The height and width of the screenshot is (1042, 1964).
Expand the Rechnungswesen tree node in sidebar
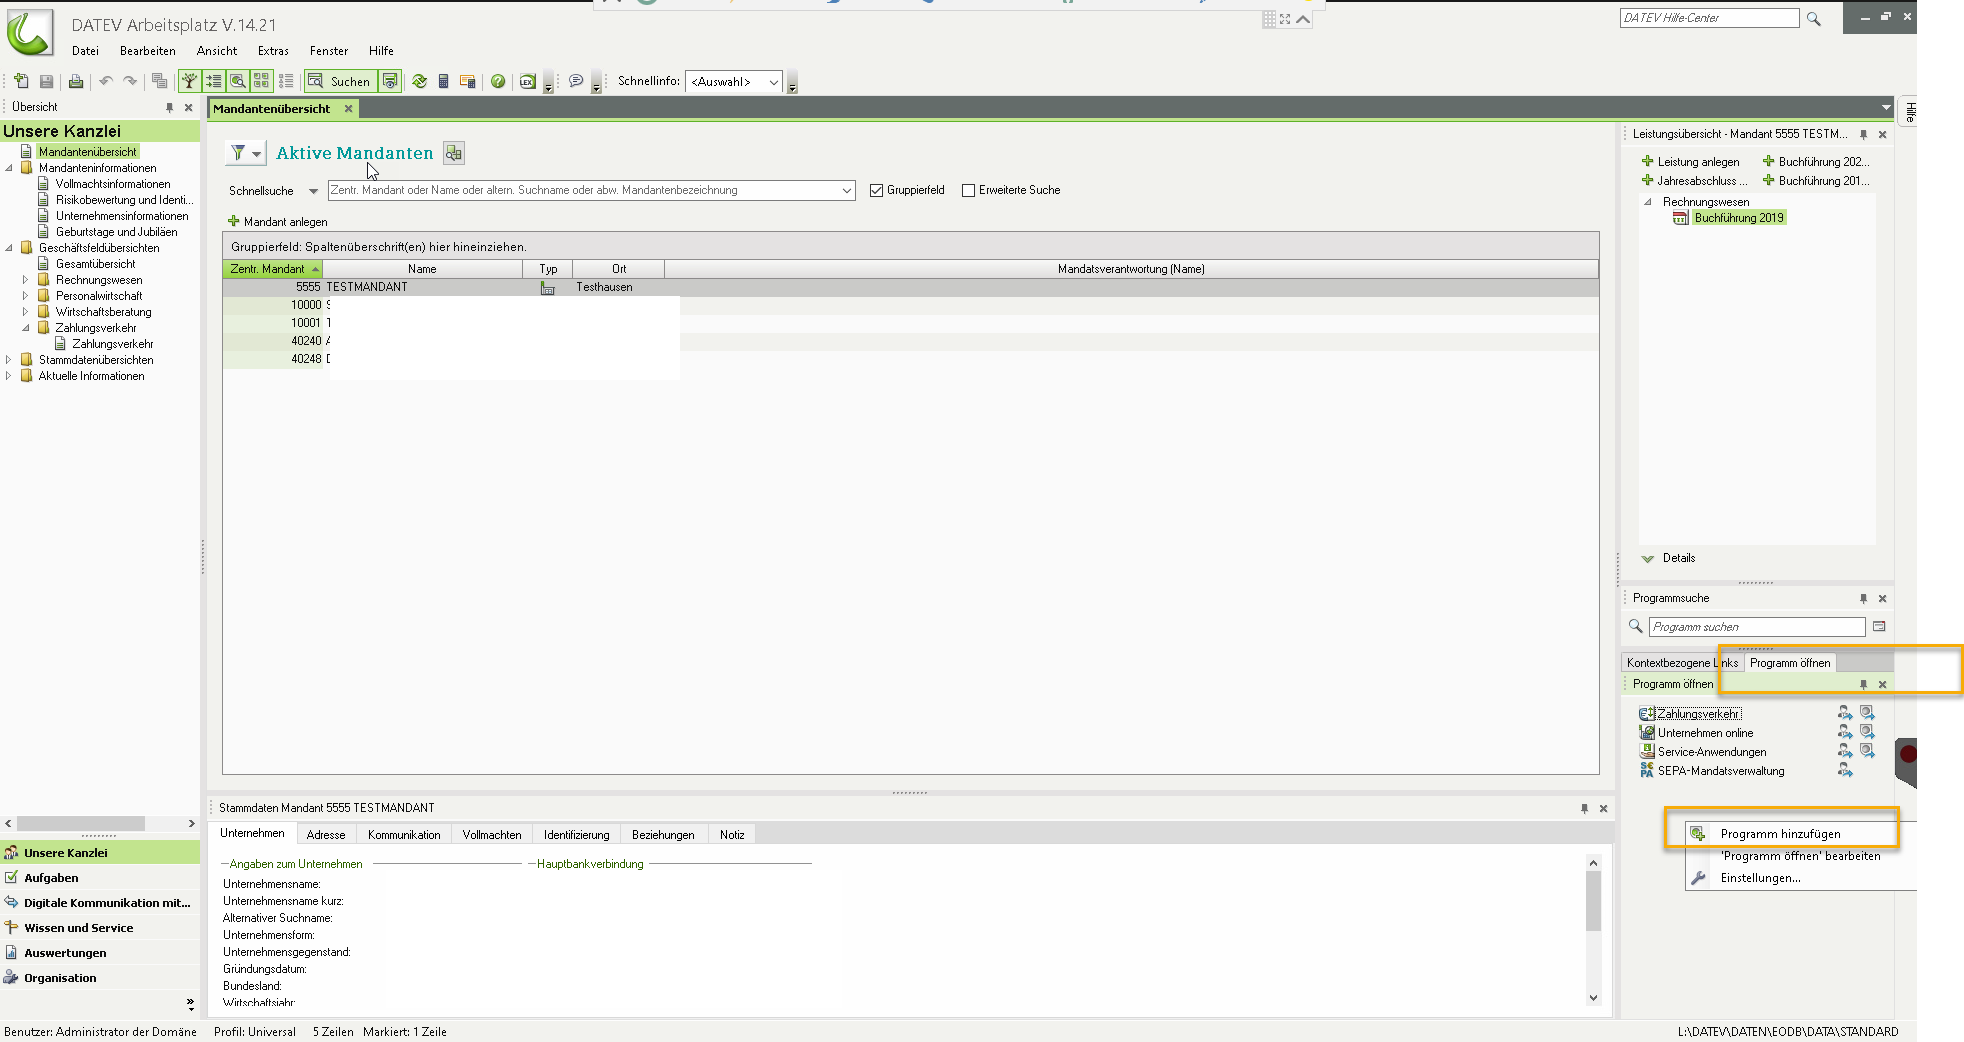25,280
